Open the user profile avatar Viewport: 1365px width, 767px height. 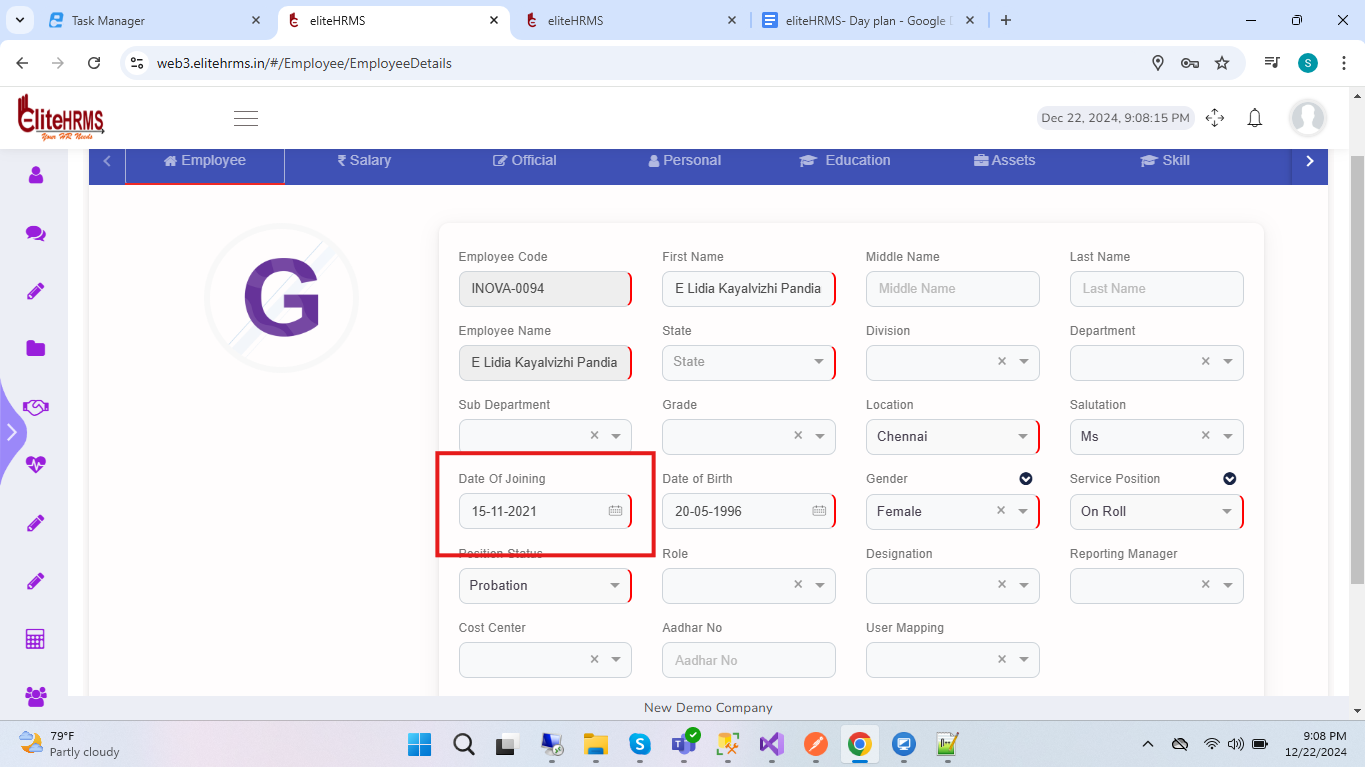click(1307, 118)
